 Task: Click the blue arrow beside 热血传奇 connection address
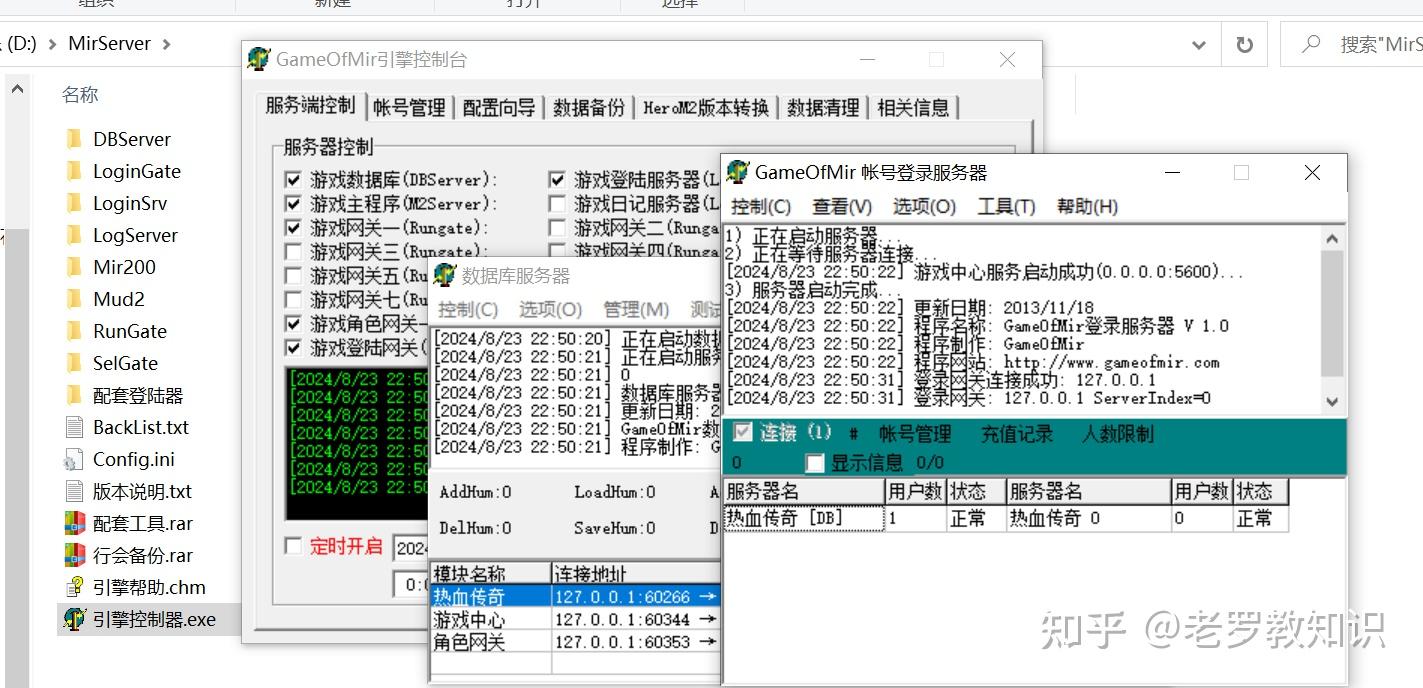pyautogui.click(x=709, y=594)
